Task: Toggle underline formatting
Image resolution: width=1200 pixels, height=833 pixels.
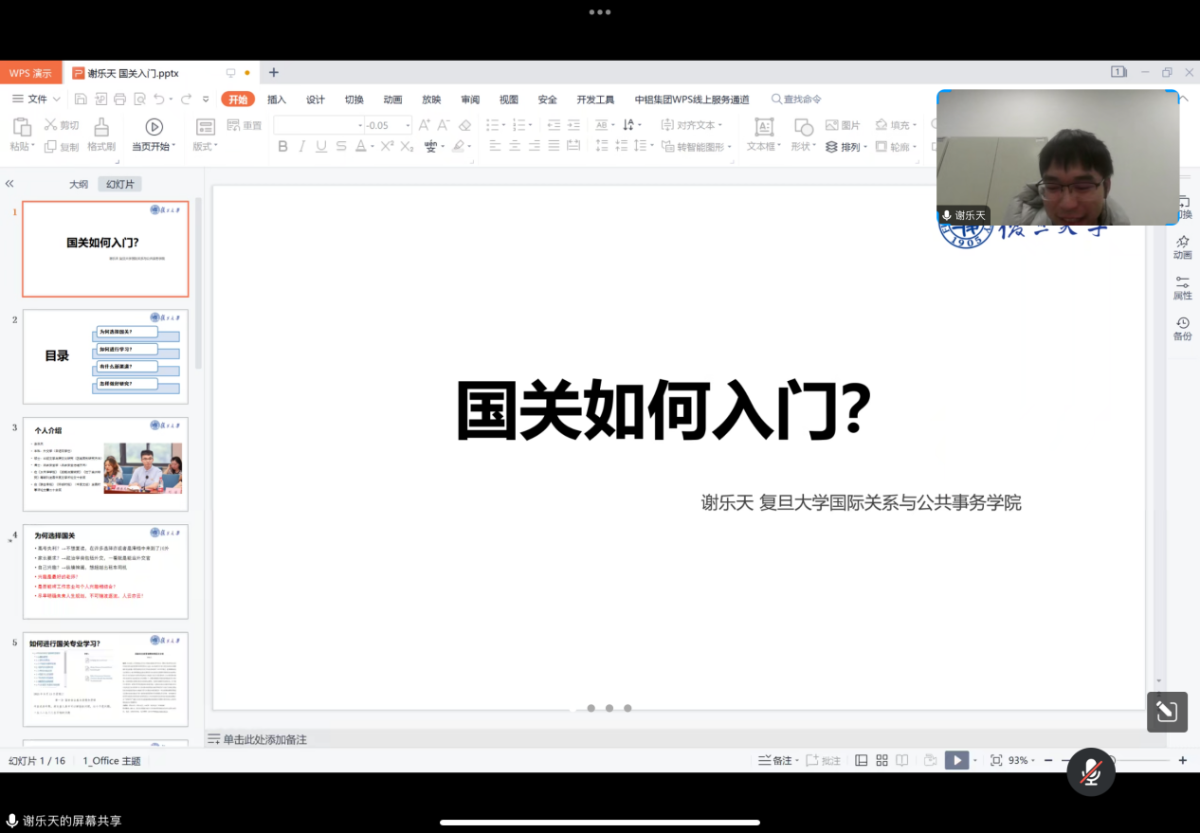Action: pyautogui.click(x=320, y=146)
